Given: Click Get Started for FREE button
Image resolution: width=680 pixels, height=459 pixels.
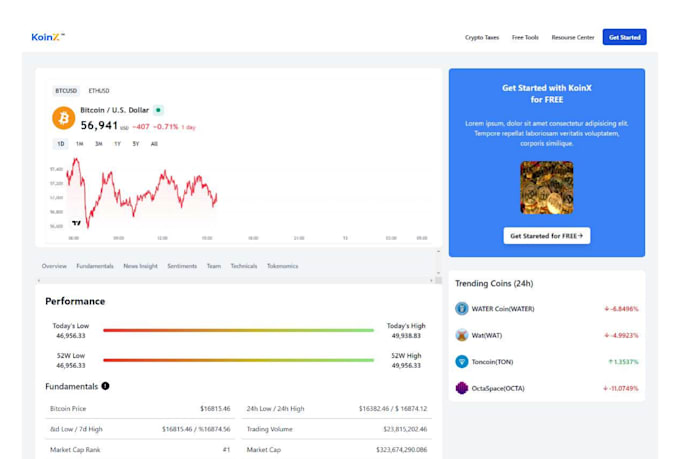Looking at the screenshot, I should pyautogui.click(x=546, y=236).
